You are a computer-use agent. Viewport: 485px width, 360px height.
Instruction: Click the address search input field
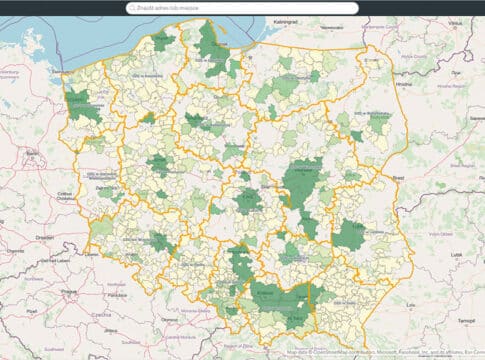tap(242, 8)
